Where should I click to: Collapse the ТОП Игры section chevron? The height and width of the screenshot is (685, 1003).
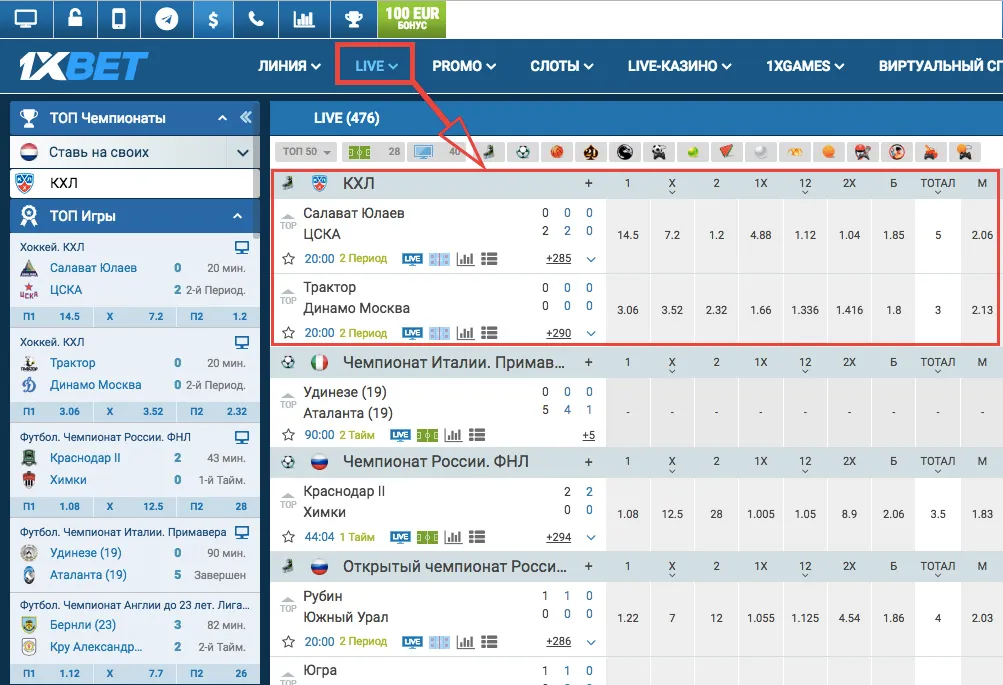point(237,216)
